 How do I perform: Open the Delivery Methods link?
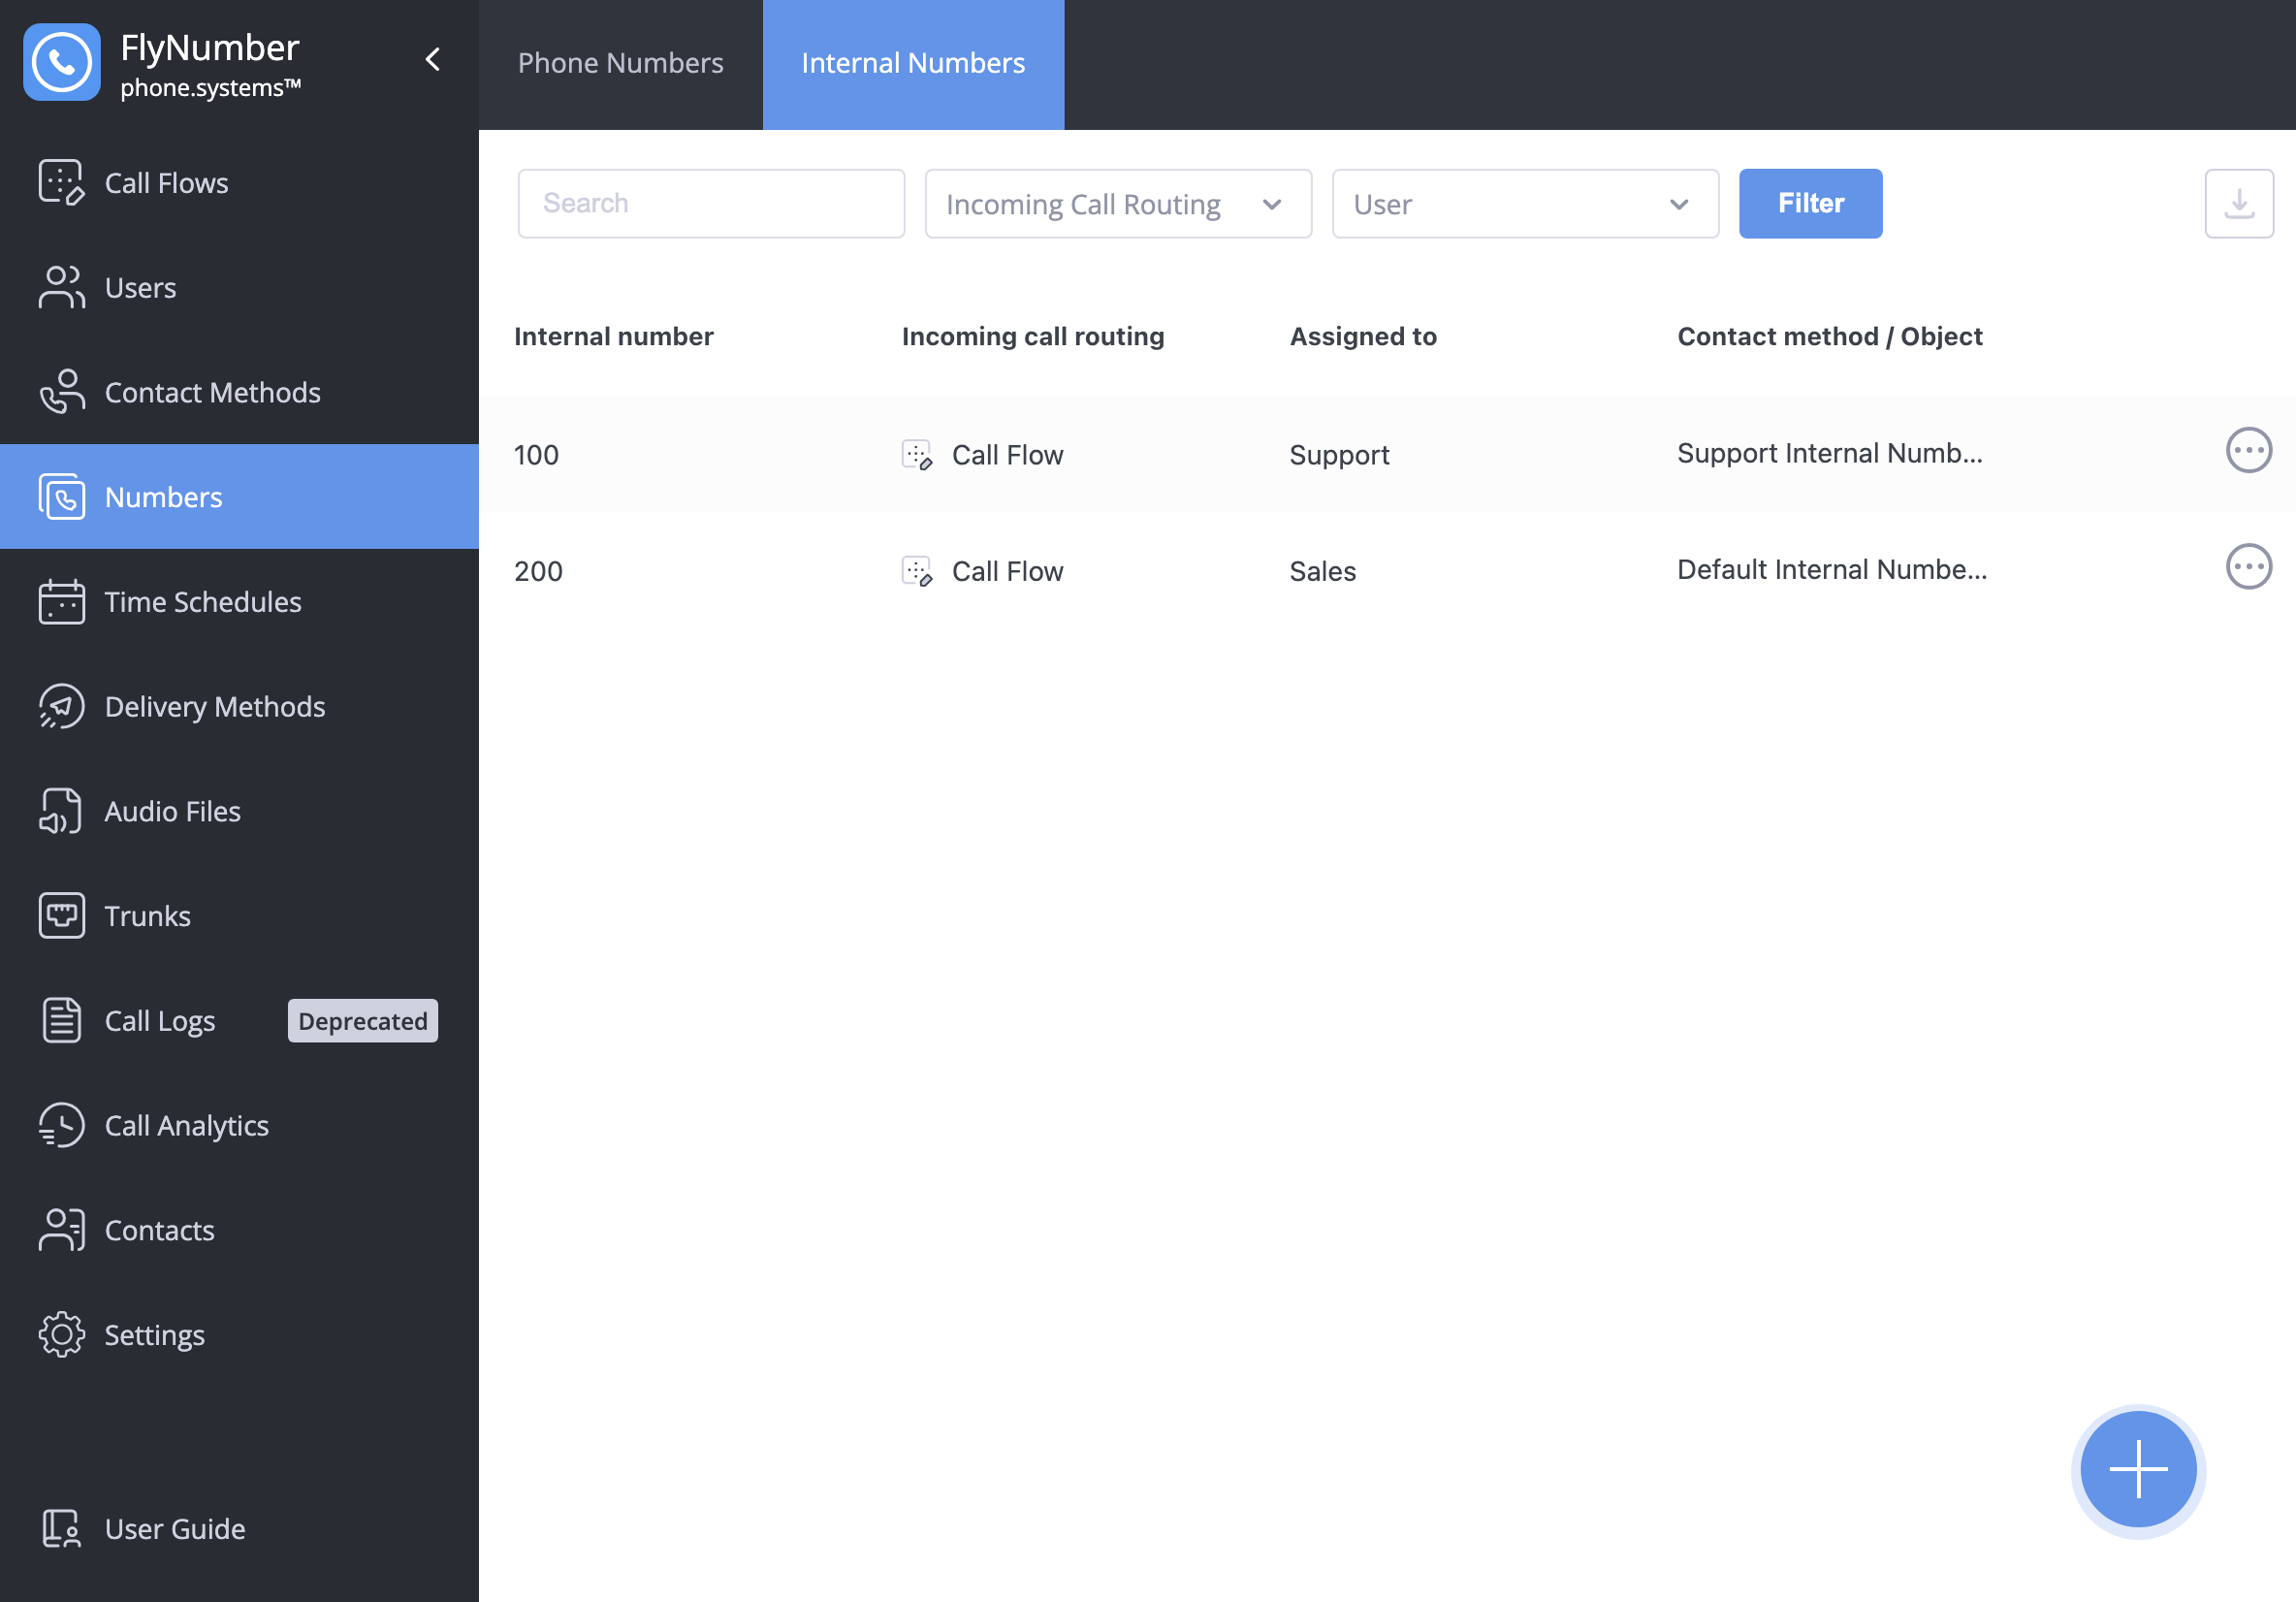pyautogui.click(x=215, y=707)
